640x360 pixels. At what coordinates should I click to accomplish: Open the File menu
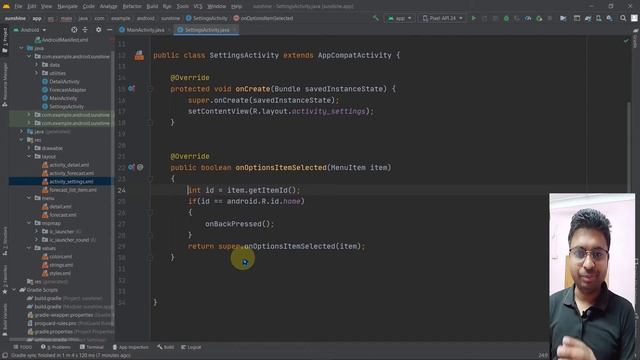[18, 6]
